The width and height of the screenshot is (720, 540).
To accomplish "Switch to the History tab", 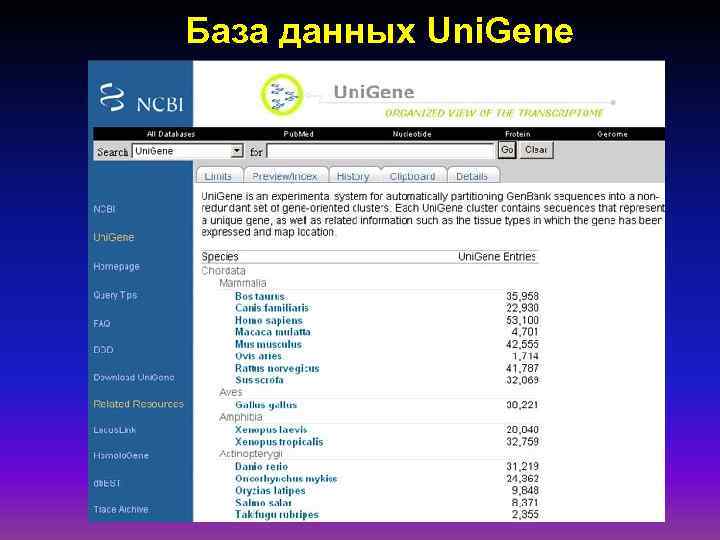I will tap(353, 176).
